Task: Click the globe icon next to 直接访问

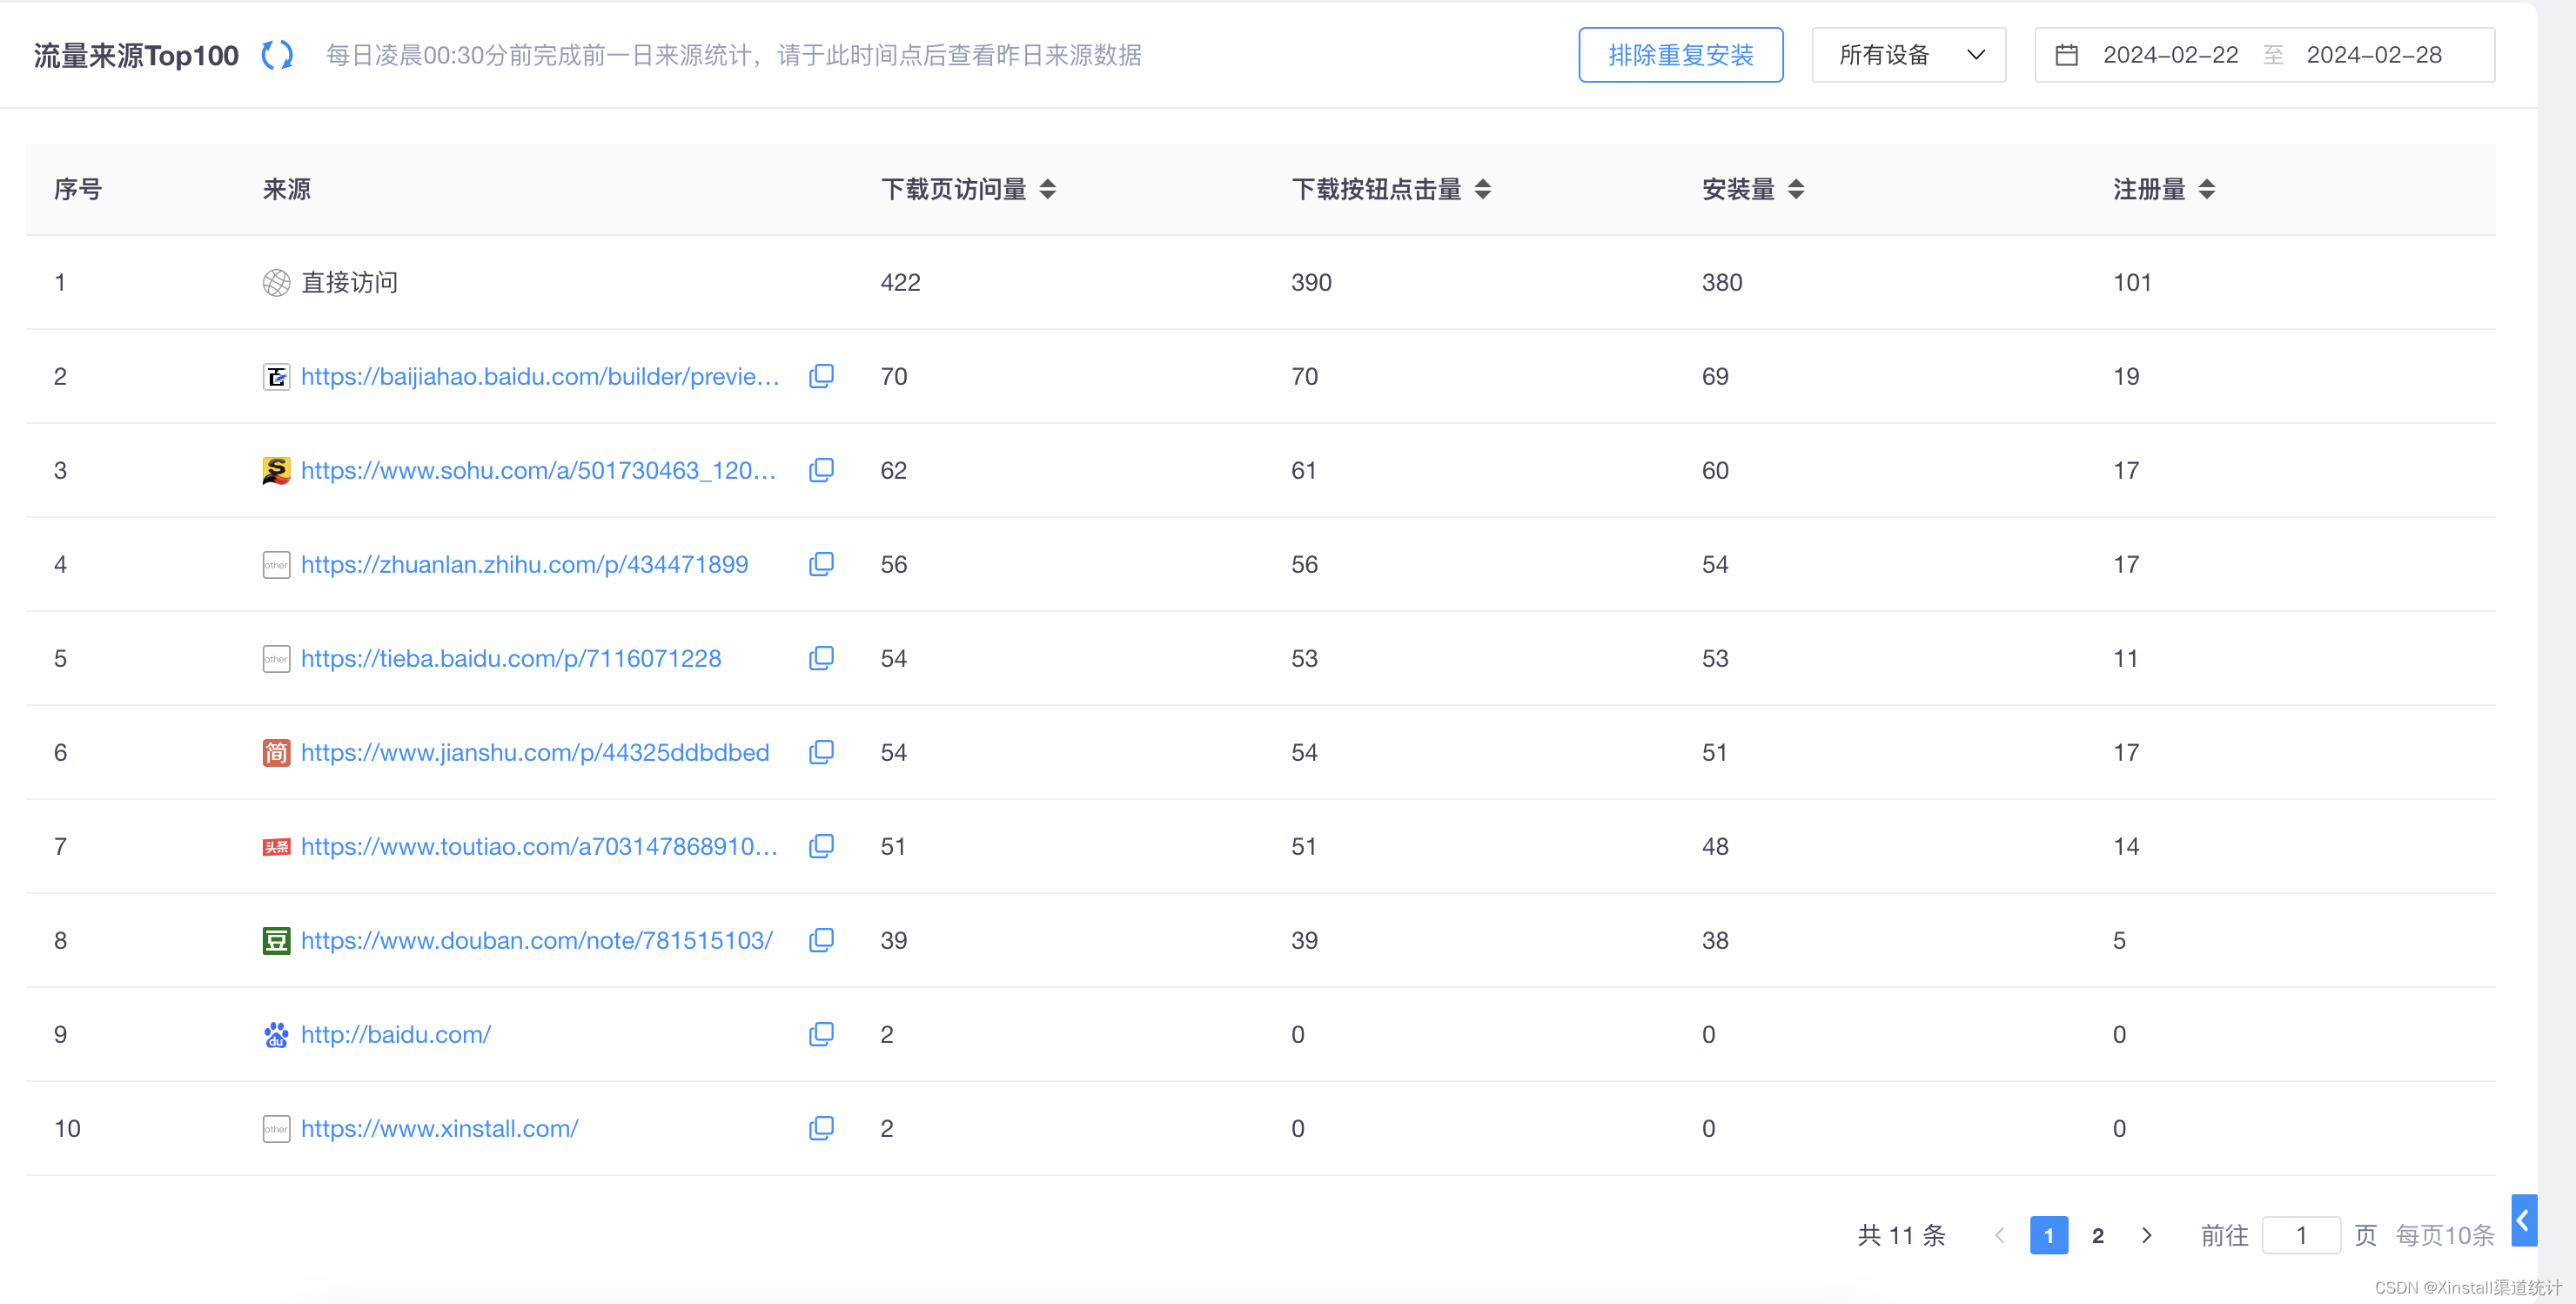Action: pyautogui.click(x=276, y=283)
